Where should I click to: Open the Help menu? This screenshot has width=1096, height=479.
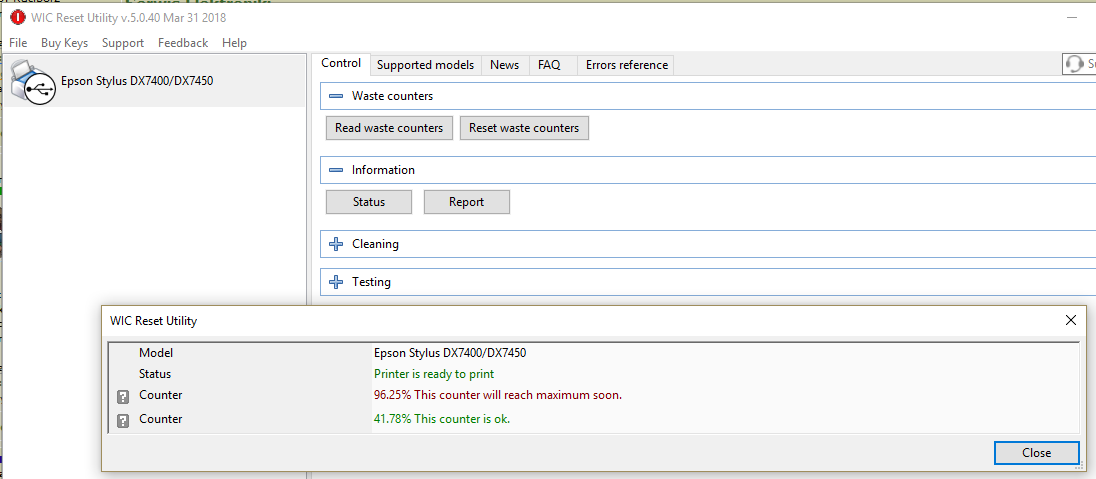coord(234,43)
